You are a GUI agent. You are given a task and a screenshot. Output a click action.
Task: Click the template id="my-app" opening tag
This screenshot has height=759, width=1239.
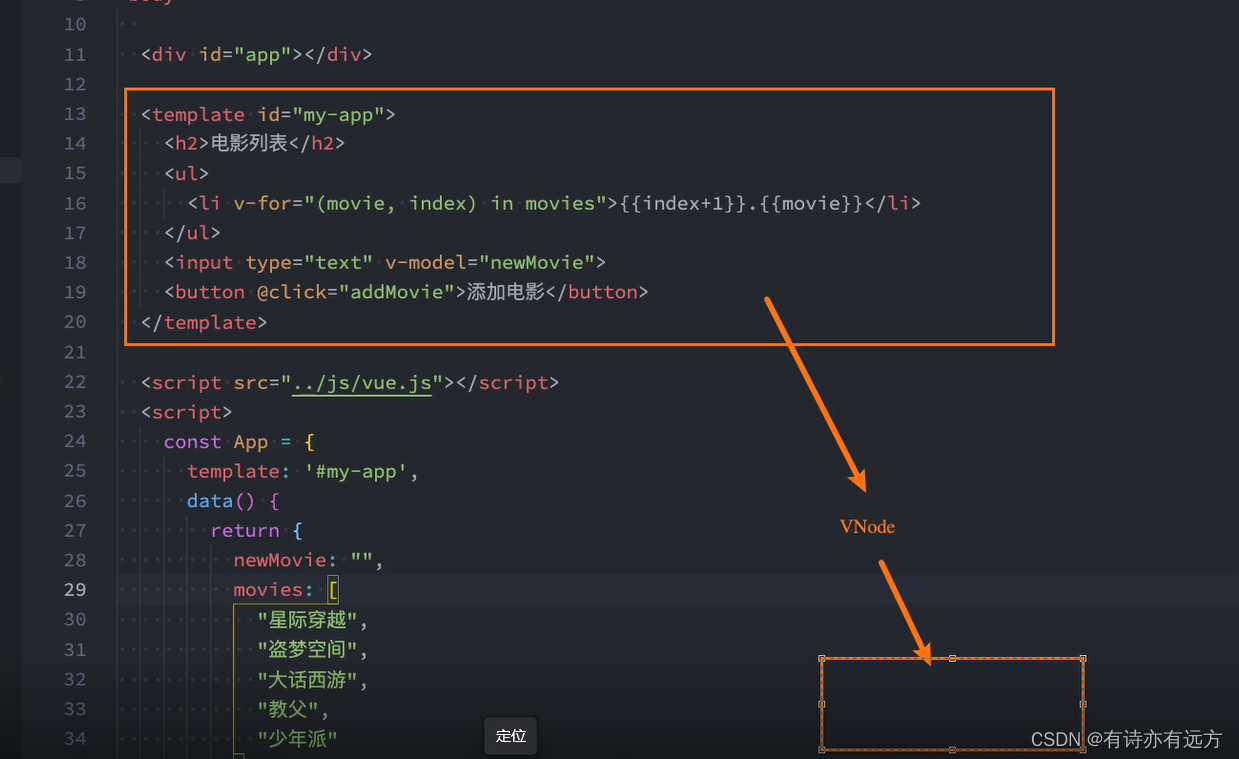(x=268, y=115)
